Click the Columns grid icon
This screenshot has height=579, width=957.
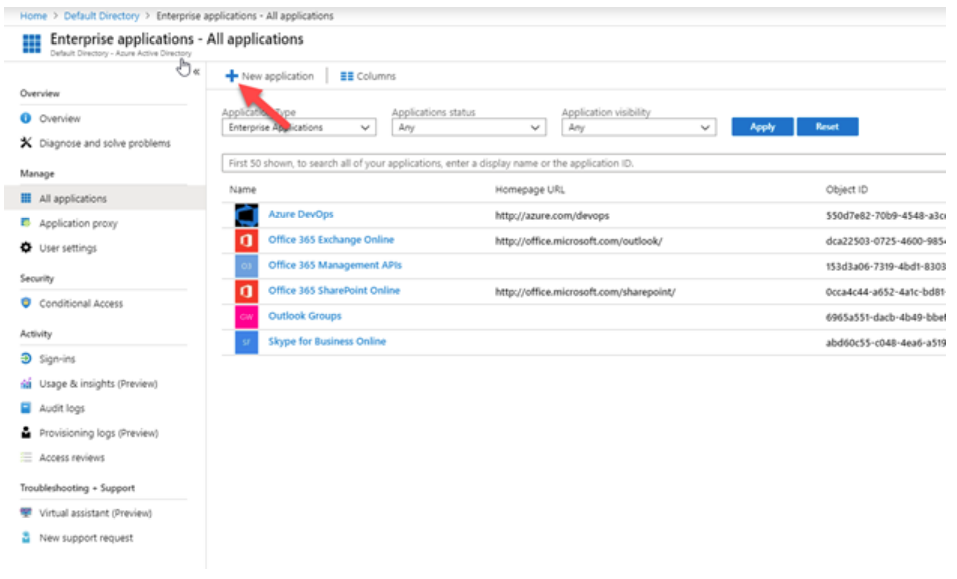tap(347, 76)
